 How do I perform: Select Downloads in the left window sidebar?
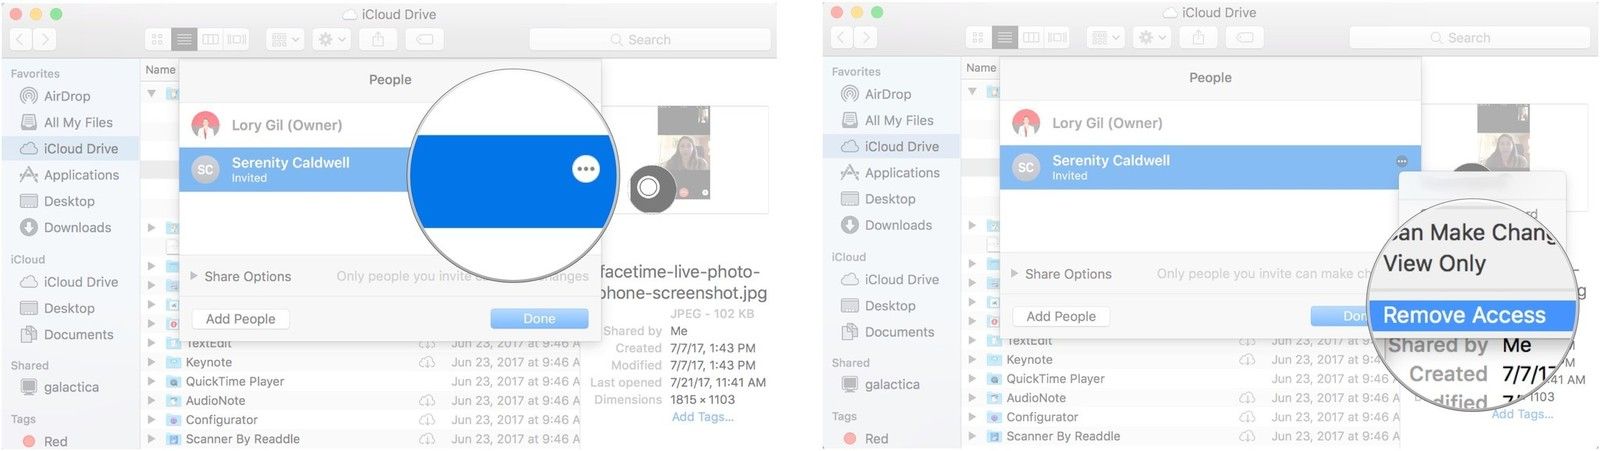77,227
